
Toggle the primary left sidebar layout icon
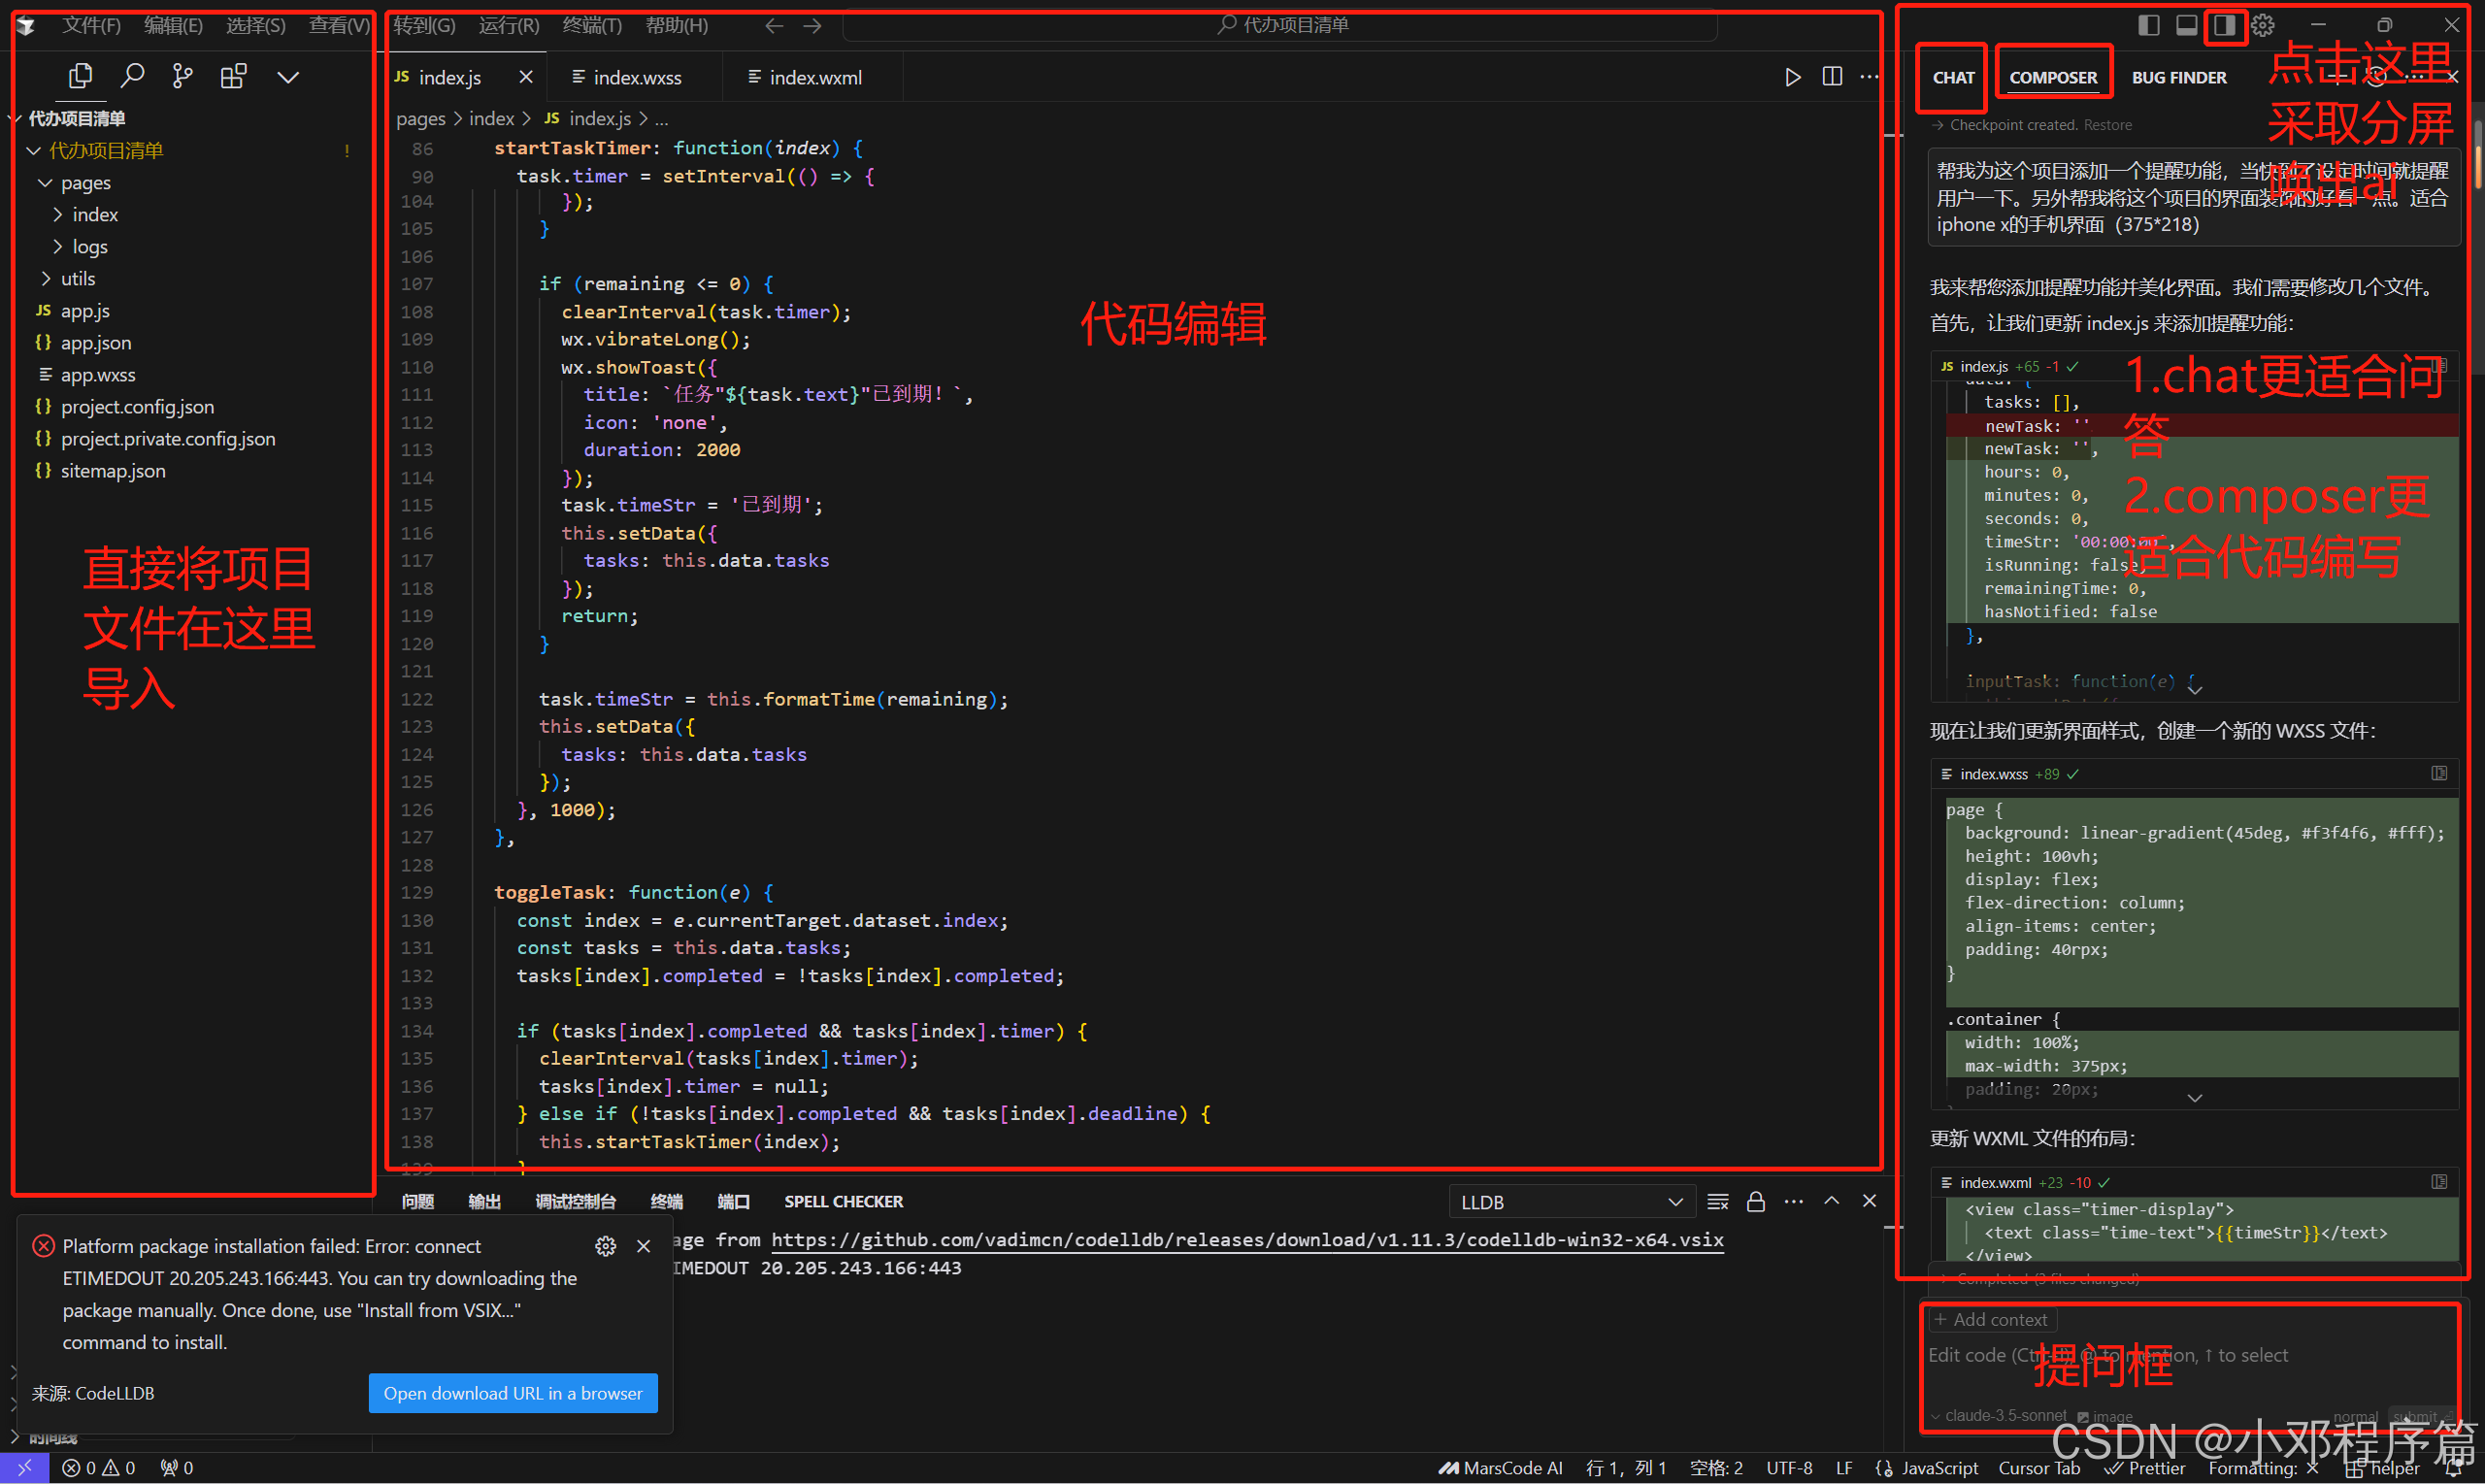pyautogui.click(x=2148, y=25)
